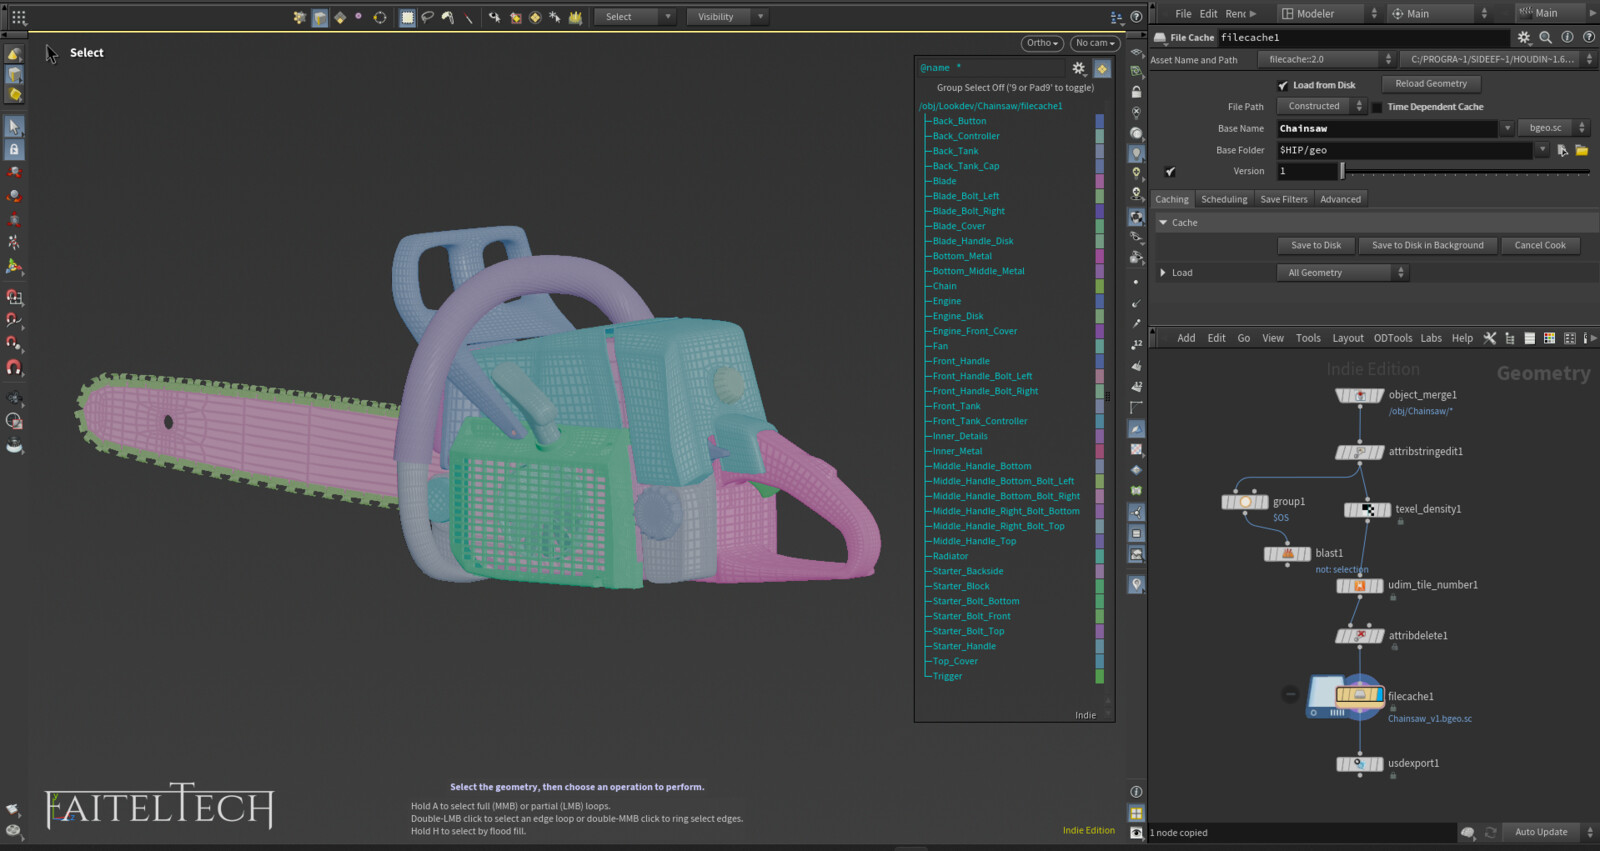Search parameters with the magnifier icon
Viewport: 1600px width, 851px height.
coord(1545,37)
